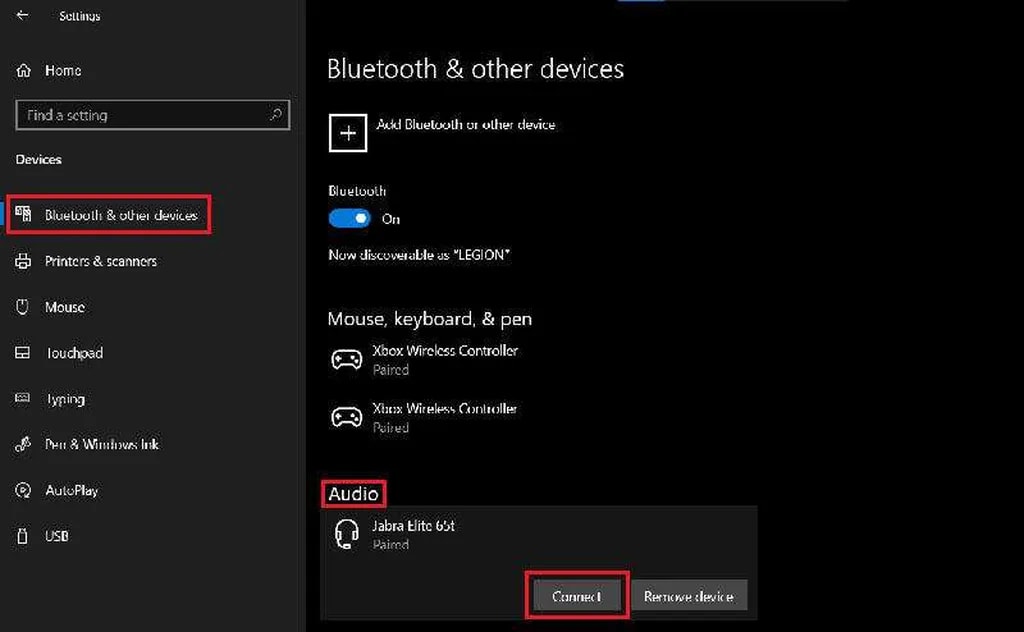
Task: Select Bluetooth & other devices sidebar item
Action: click(x=120, y=215)
